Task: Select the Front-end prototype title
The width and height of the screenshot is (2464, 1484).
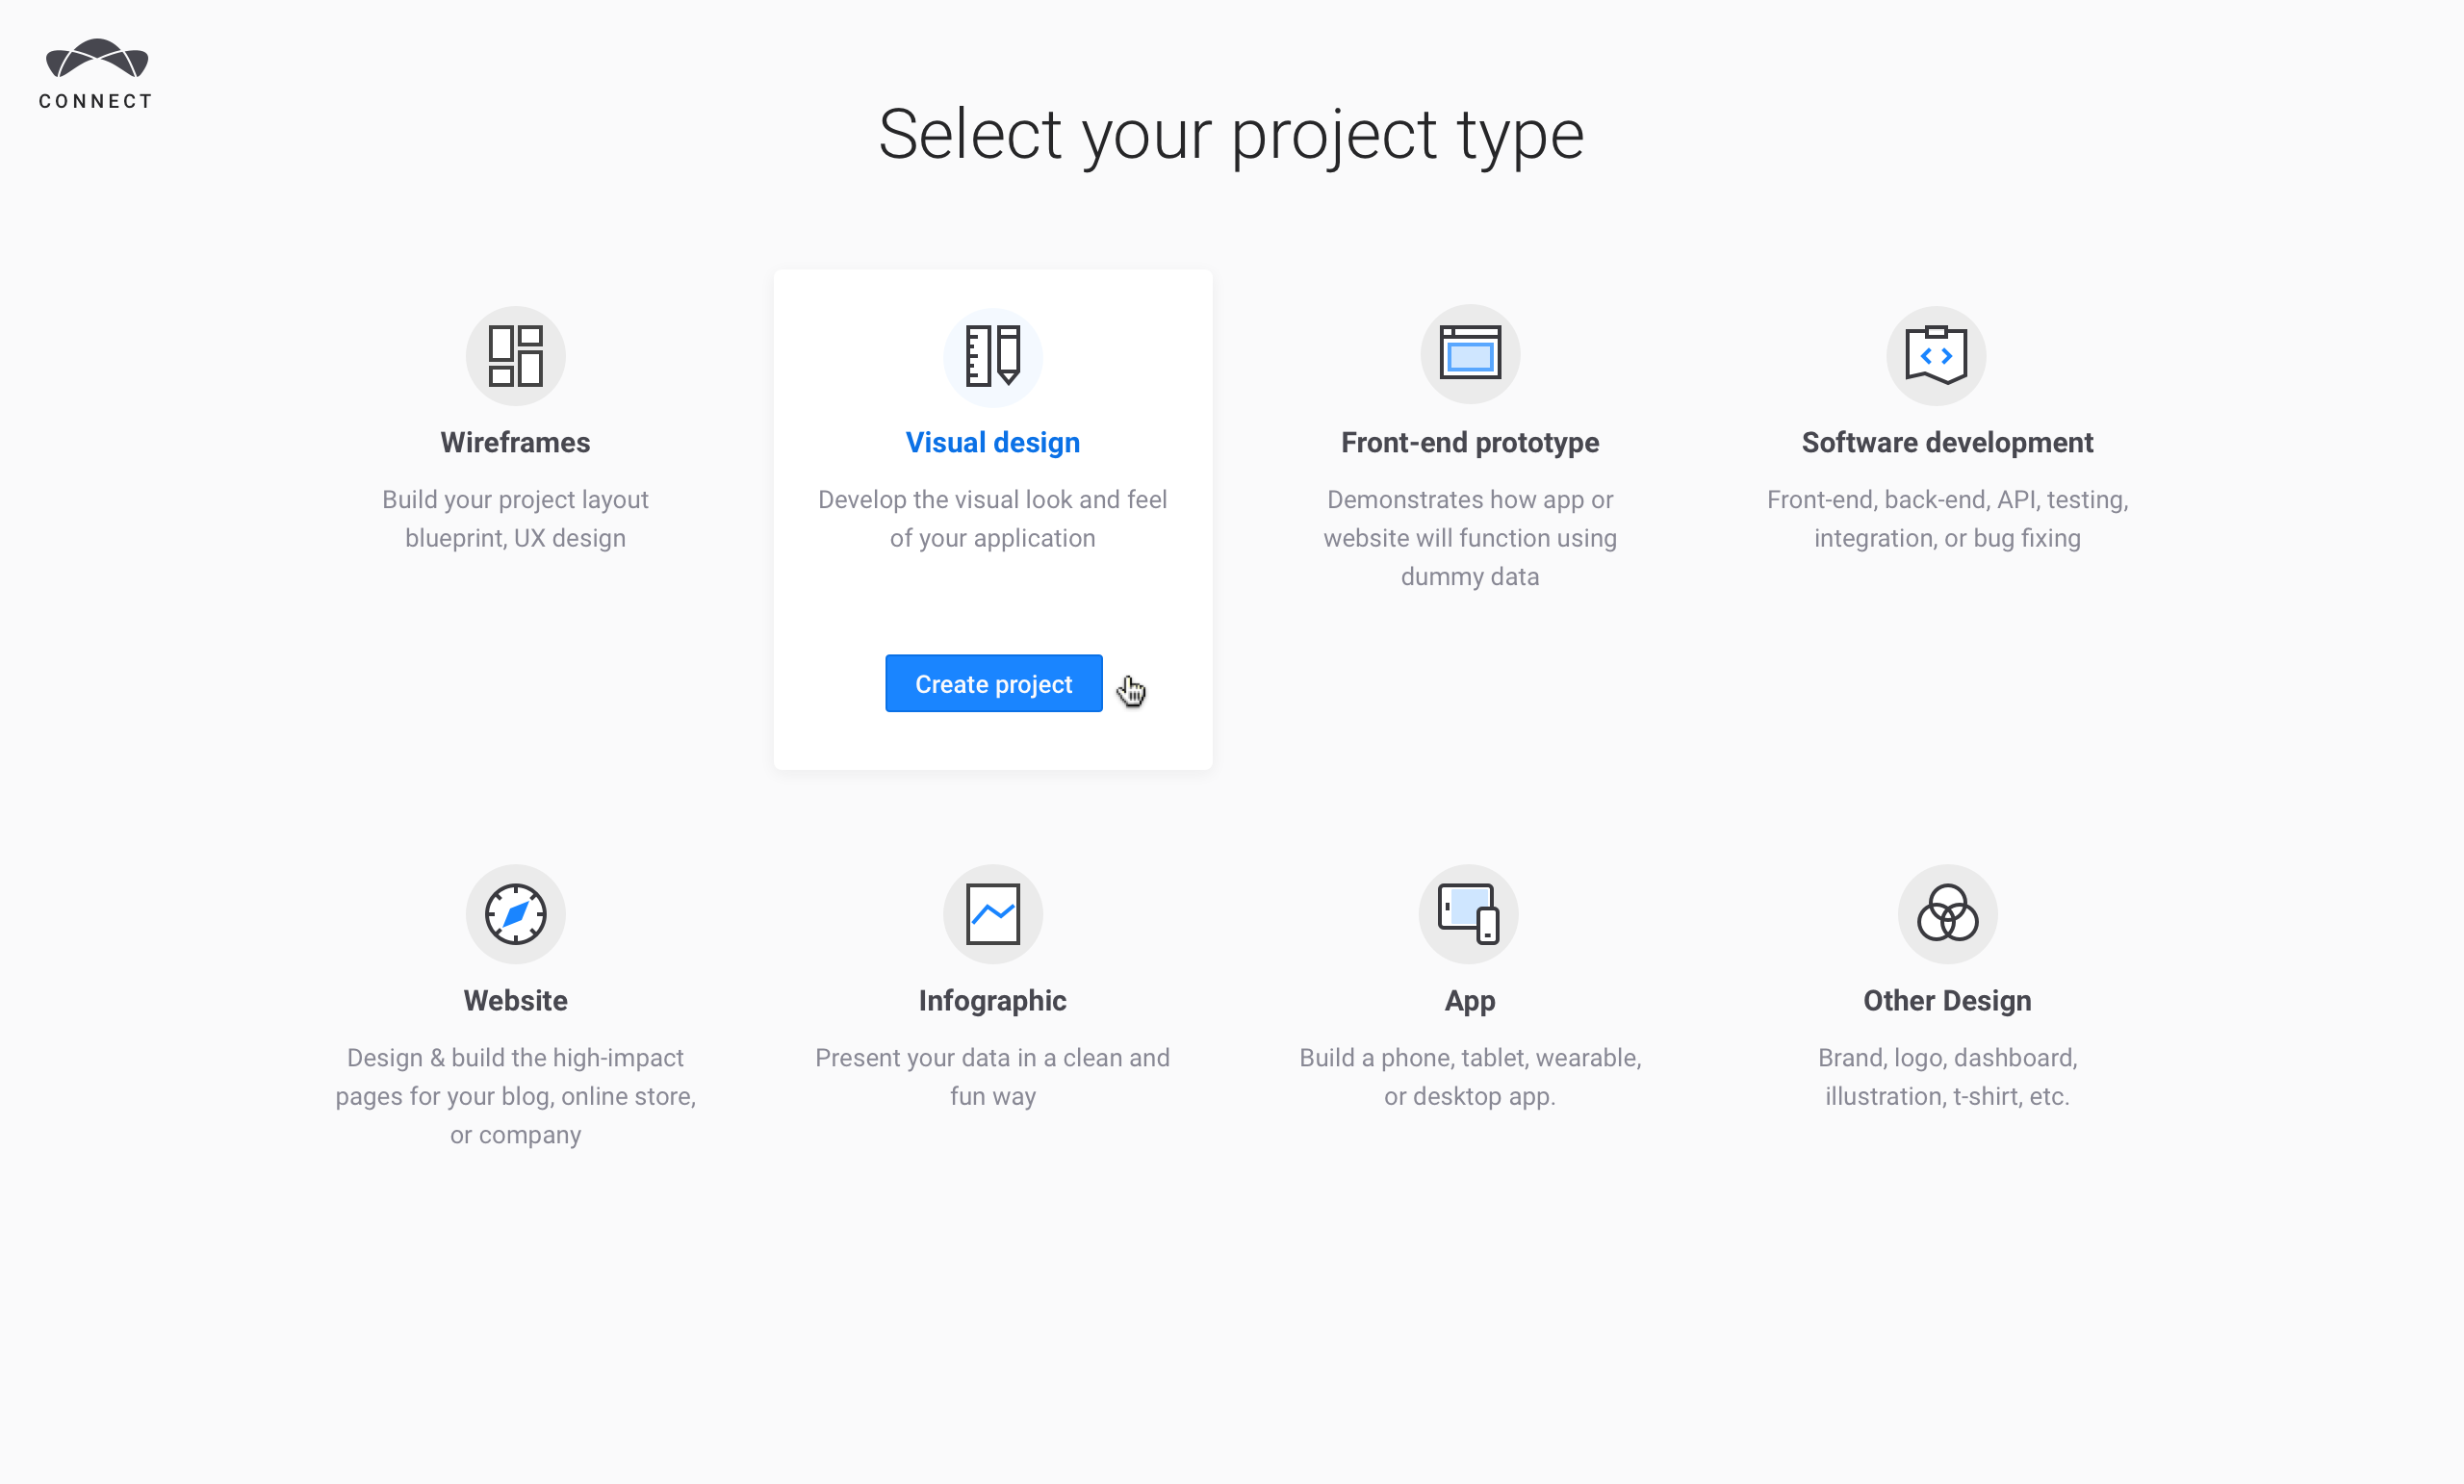Action: (1469, 442)
